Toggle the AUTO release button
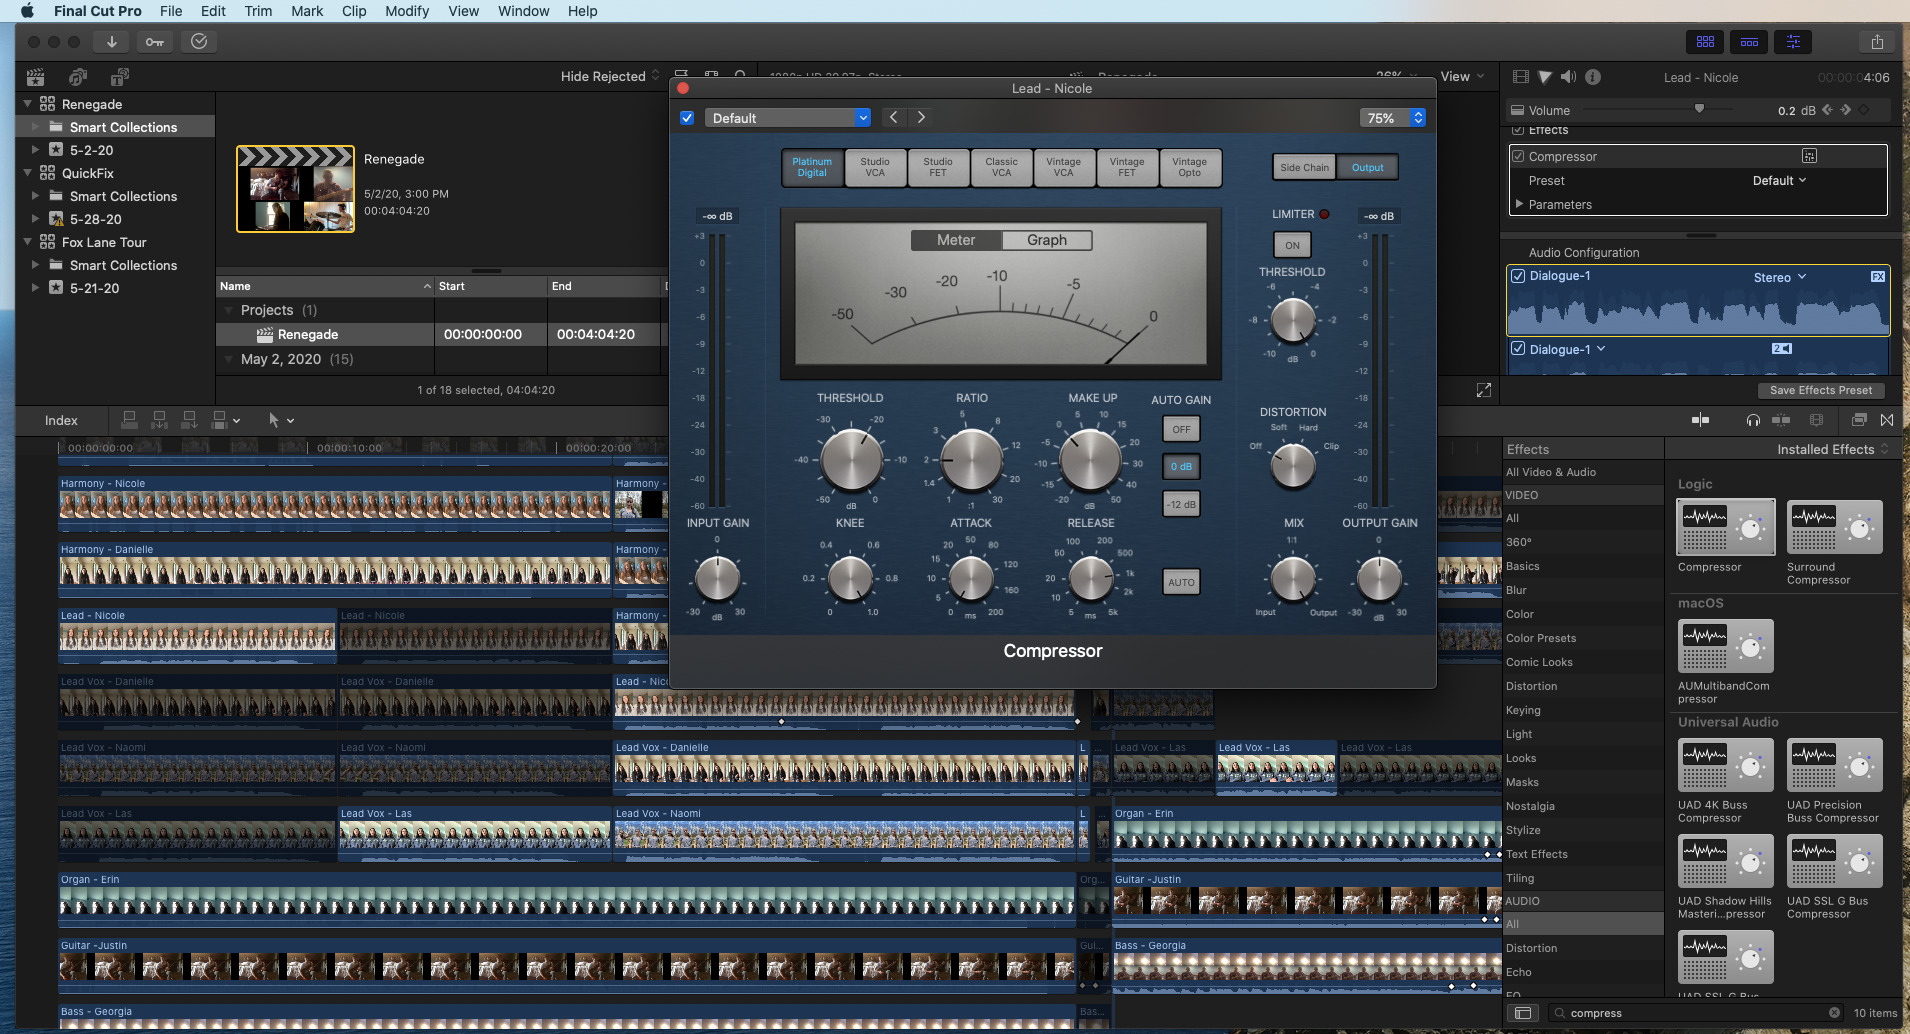The width and height of the screenshot is (1910, 1034). (x=1181, y=582)
